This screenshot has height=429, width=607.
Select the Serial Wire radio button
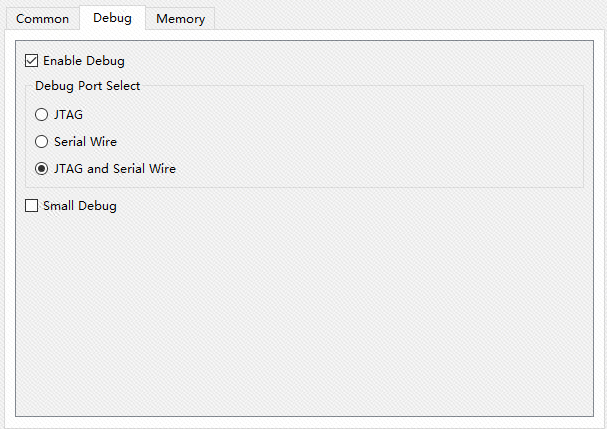[x=41, y=142]
